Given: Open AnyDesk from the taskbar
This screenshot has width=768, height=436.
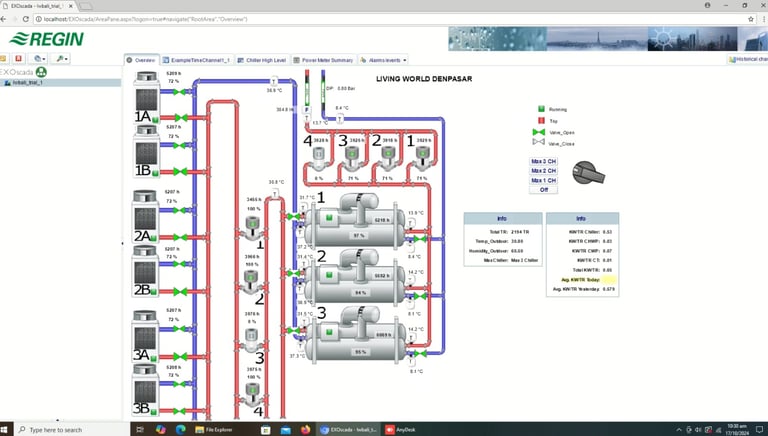Looking at the screenshot, I should pyautogui.click(x=401, y=430).
